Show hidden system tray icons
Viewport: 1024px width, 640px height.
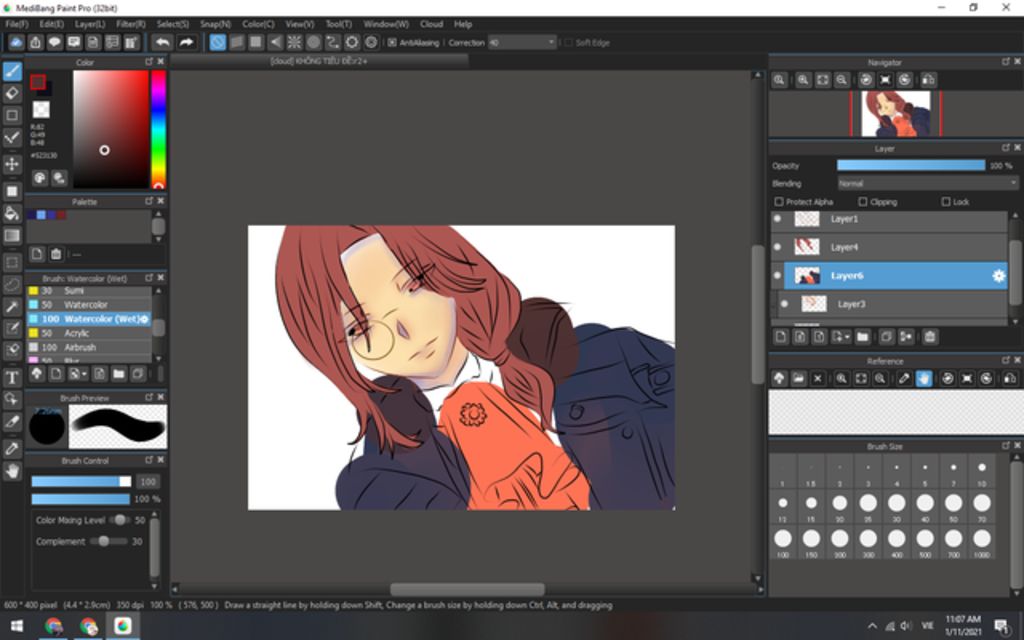pos(872,626)
